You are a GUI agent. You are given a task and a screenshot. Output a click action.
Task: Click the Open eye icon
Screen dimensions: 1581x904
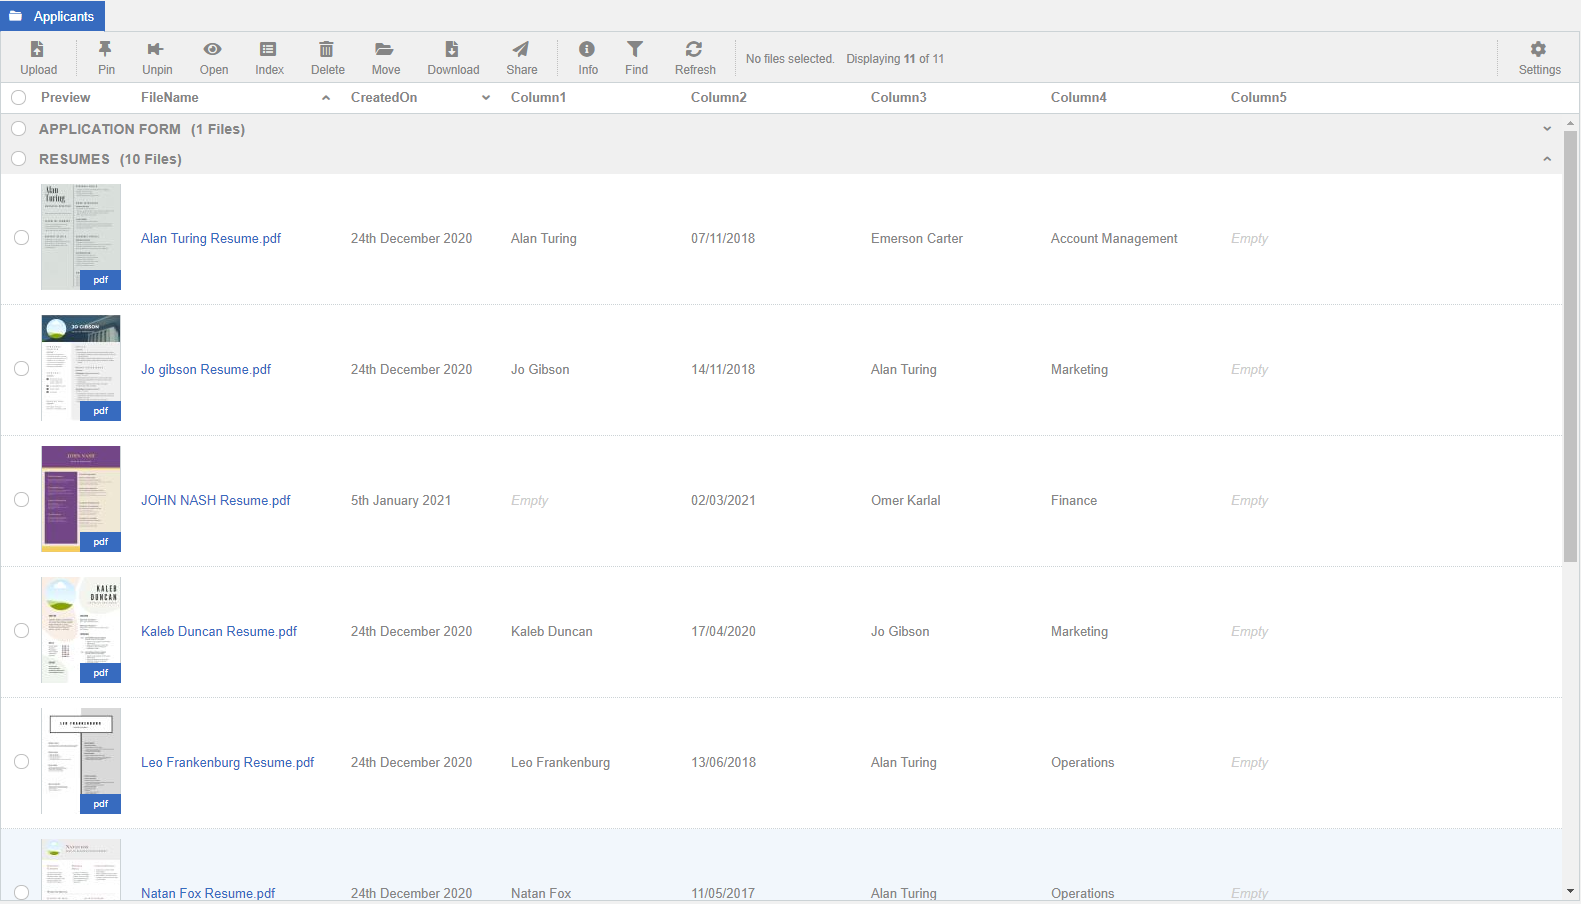click(213, 49)
